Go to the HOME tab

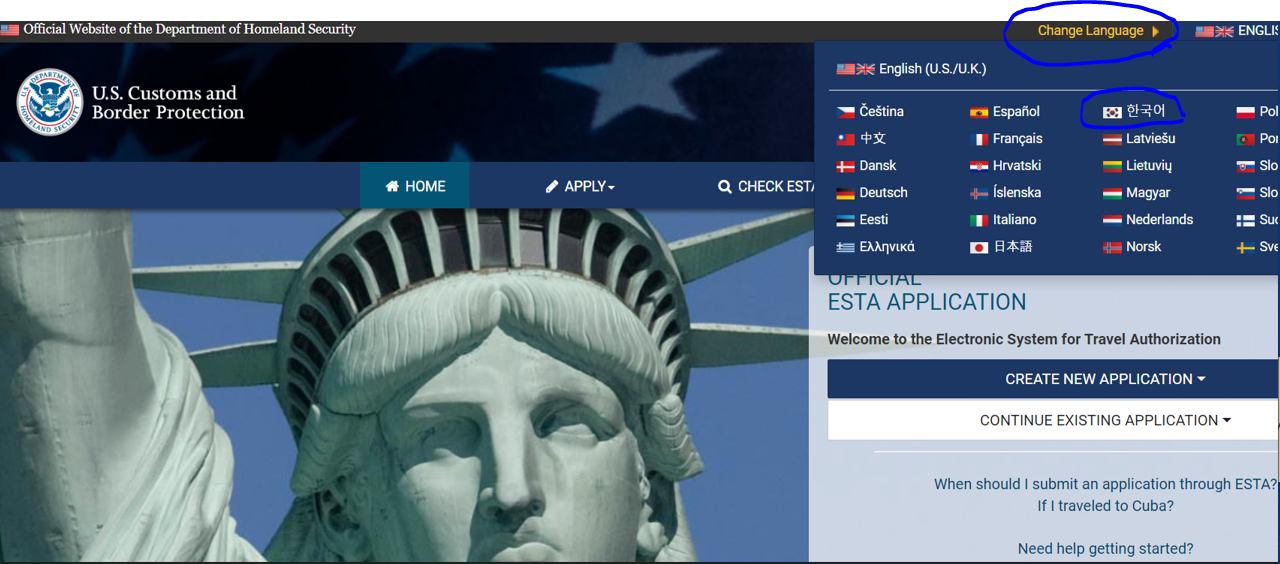[x=415, y=186]
